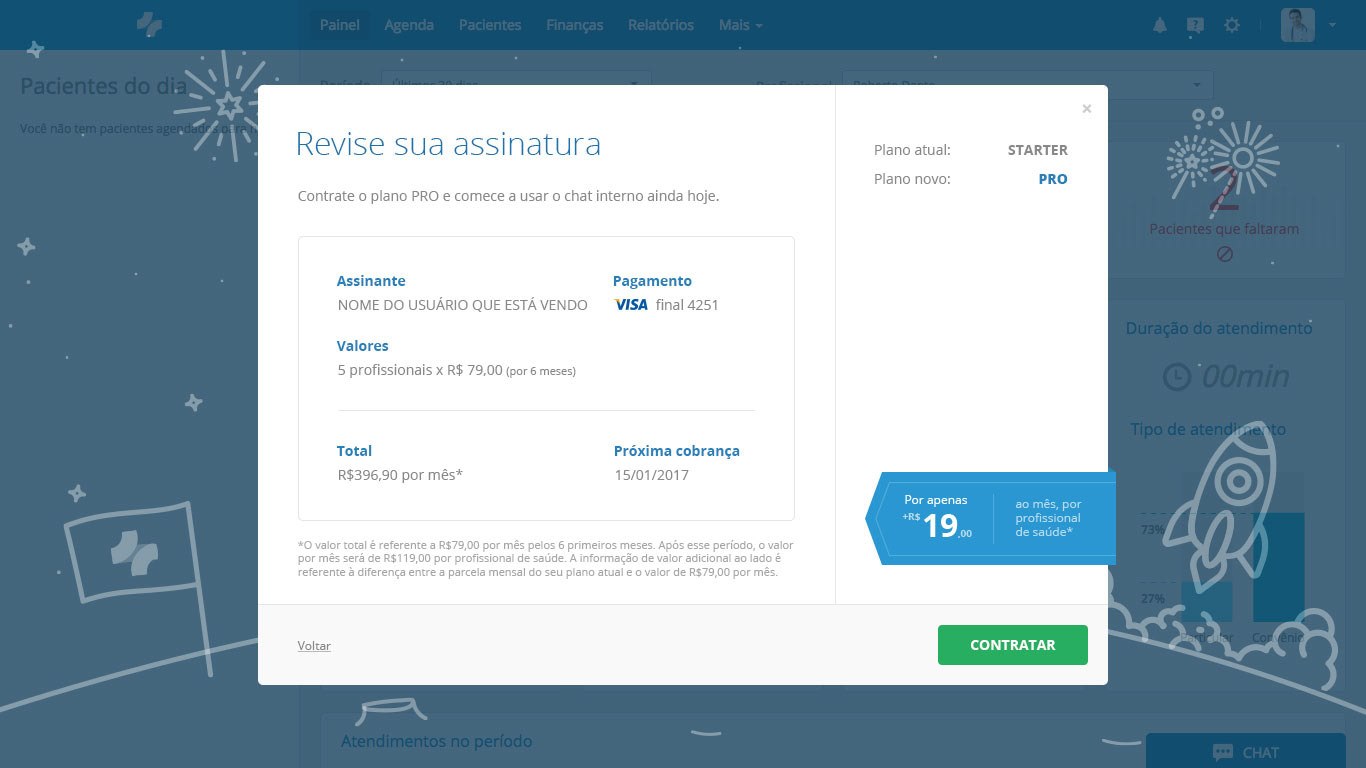Click the chat bubble icon
The image size is (1366, 768).
[x=1222, y=752]
